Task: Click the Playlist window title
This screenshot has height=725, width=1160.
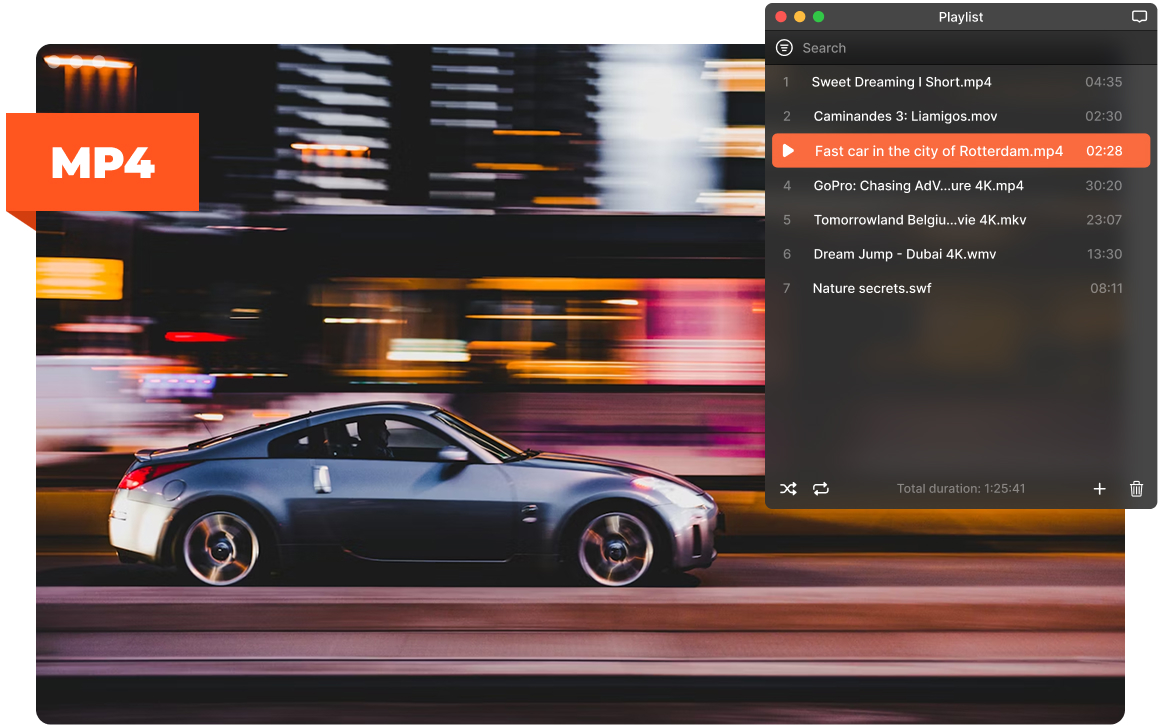Action: pyautogui.click(x=960, y=17)
